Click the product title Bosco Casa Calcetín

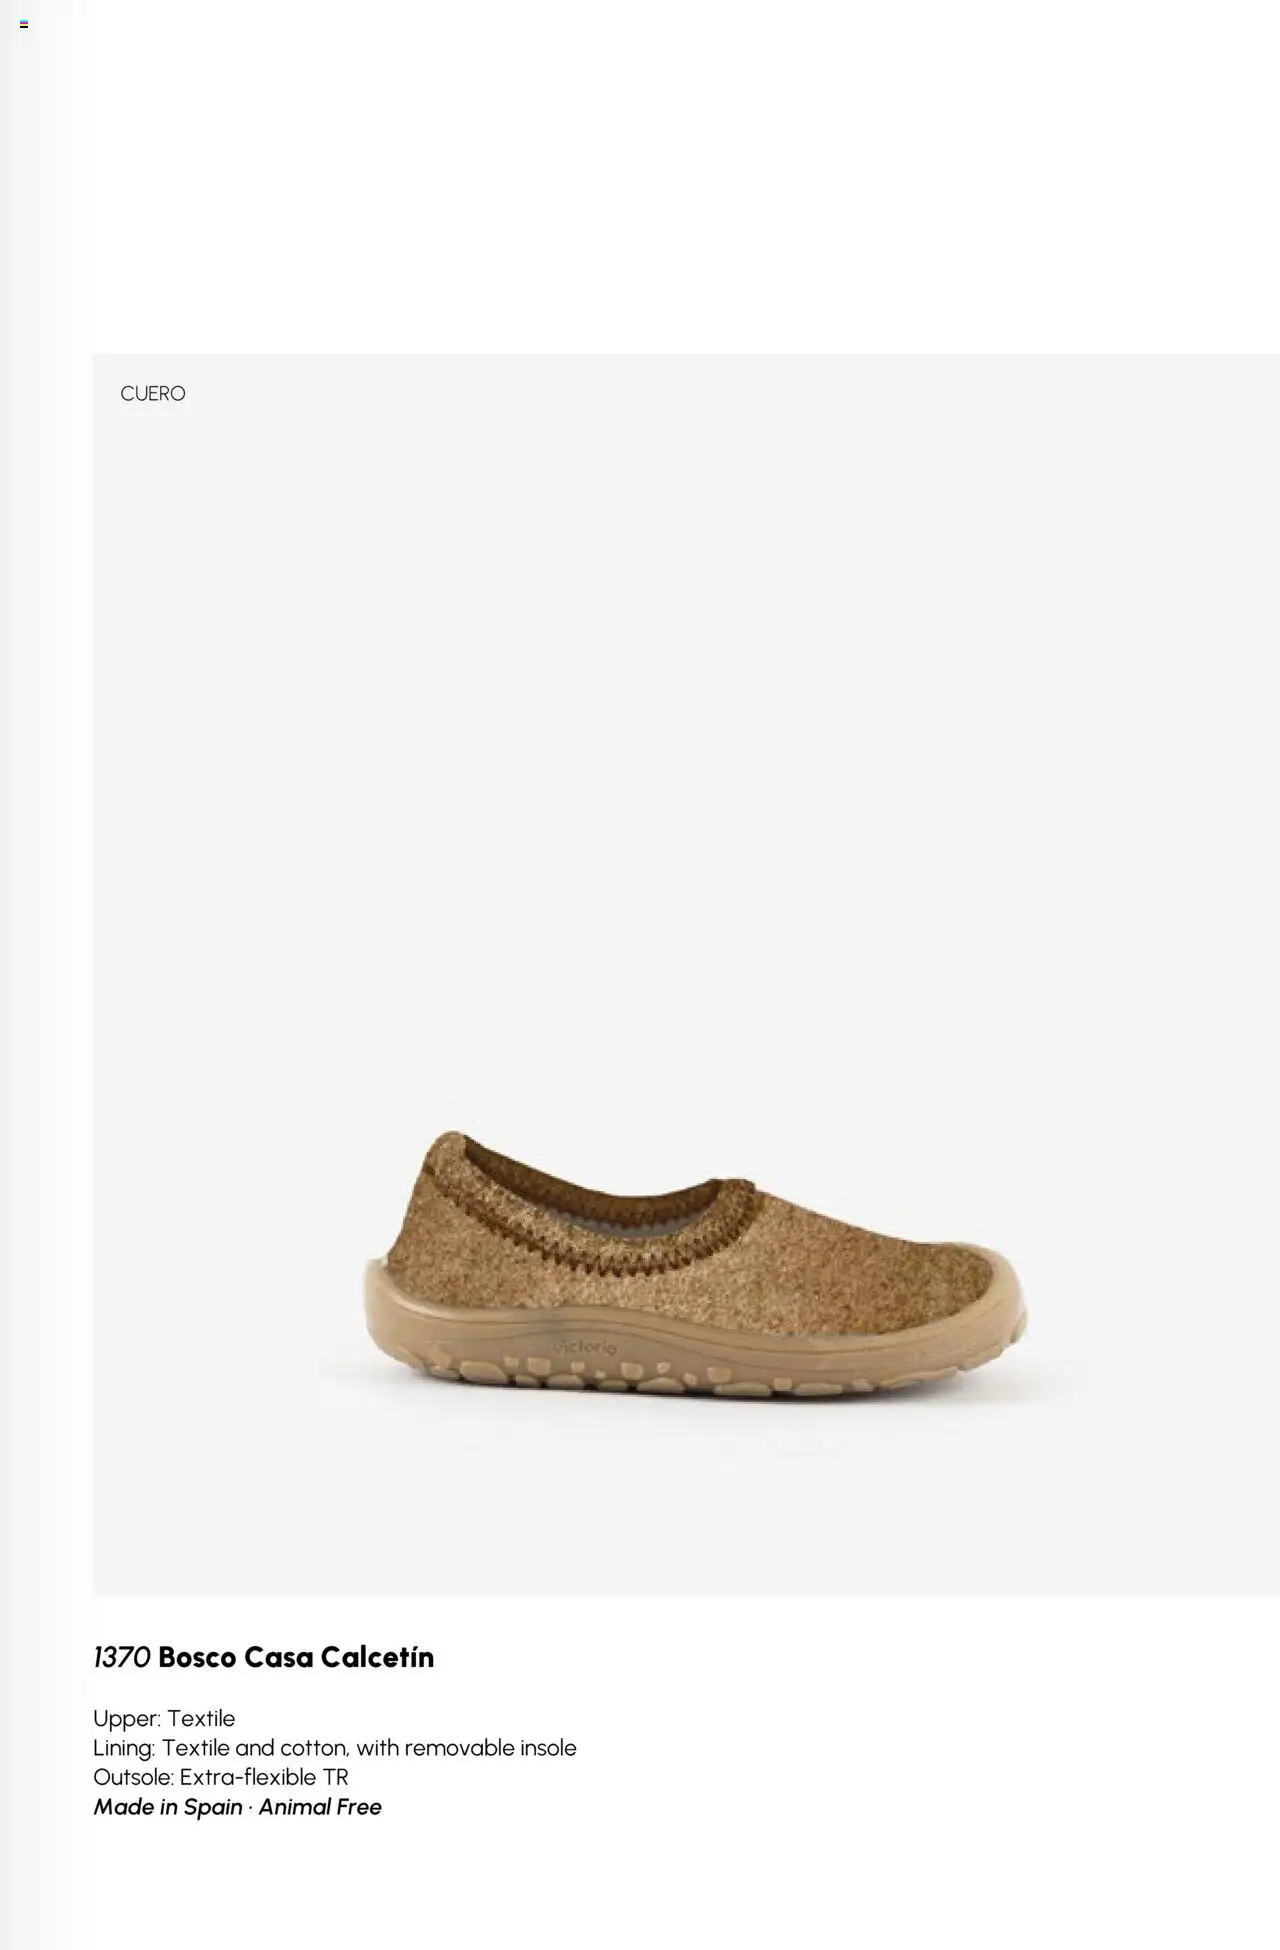(x=296, y=1657)
